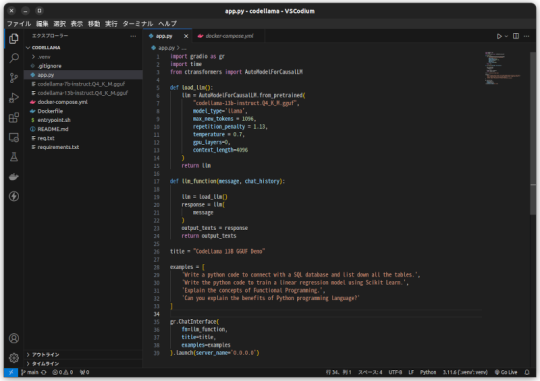Select Python interpreter 3.11.6 venv

click(465, 372)
